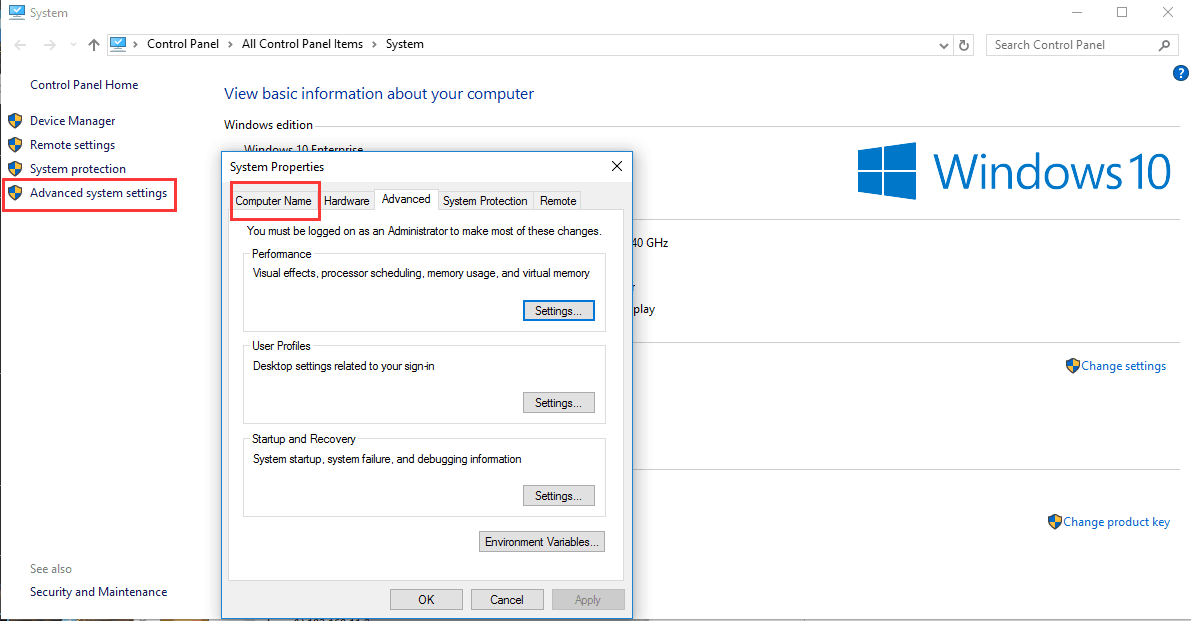
Task: Click the 'Visual effects, processor scheduling' description
Action: pyautogui.click(x=422, y=273)
